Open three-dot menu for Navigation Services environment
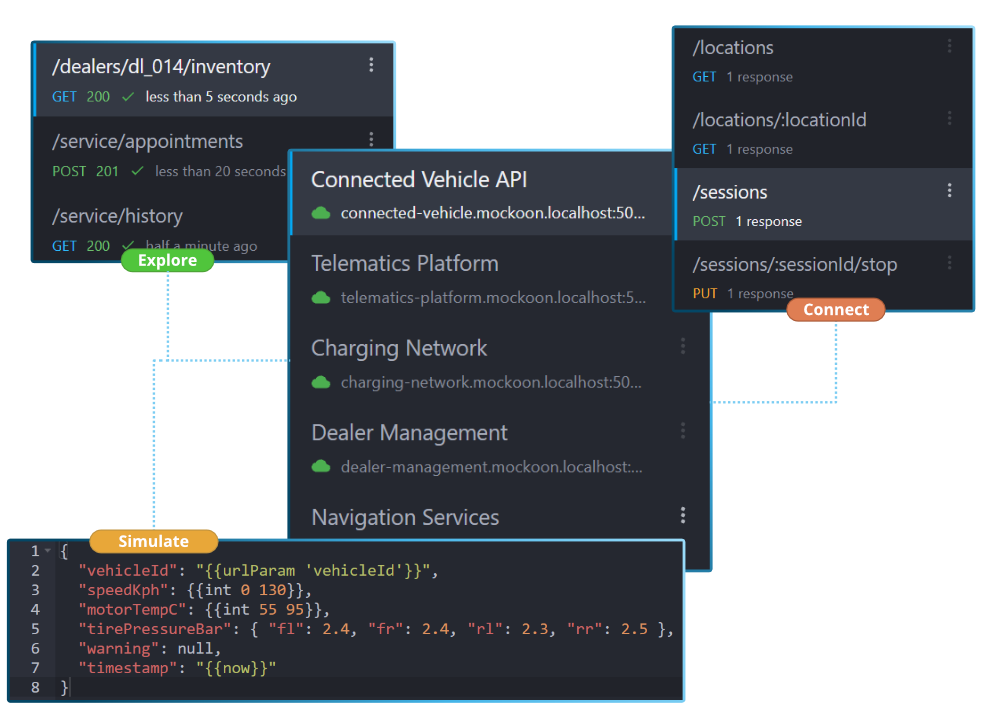Image resolution: width=1000 pixels, height=721 pixels. [683, 515]
